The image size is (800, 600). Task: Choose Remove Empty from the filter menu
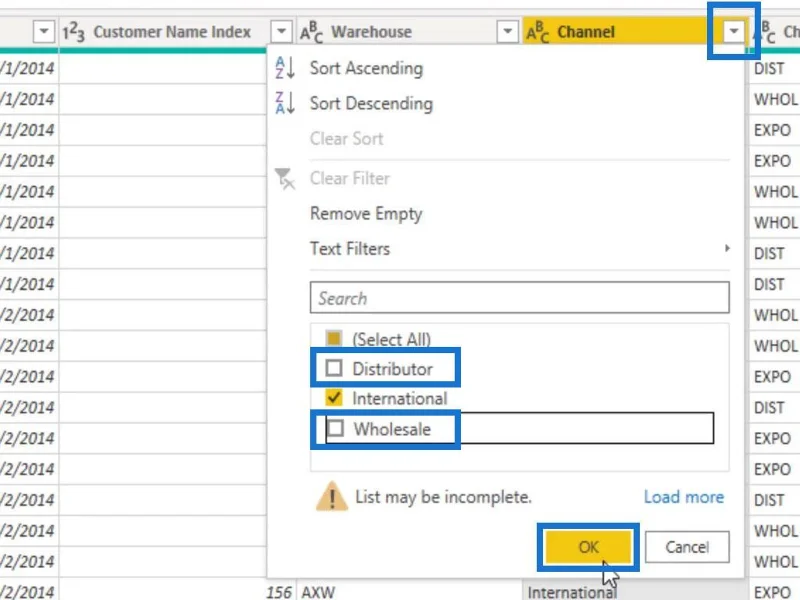tap(366, 213)
